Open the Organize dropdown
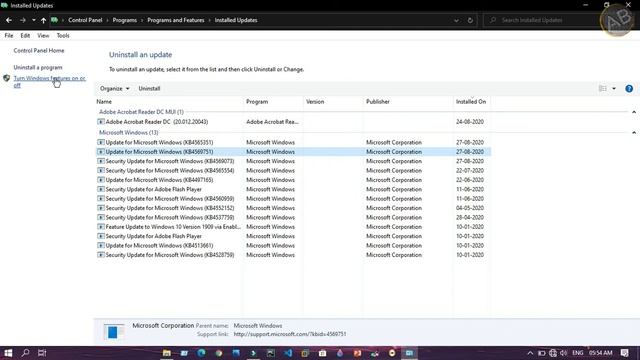 [114, 89]
